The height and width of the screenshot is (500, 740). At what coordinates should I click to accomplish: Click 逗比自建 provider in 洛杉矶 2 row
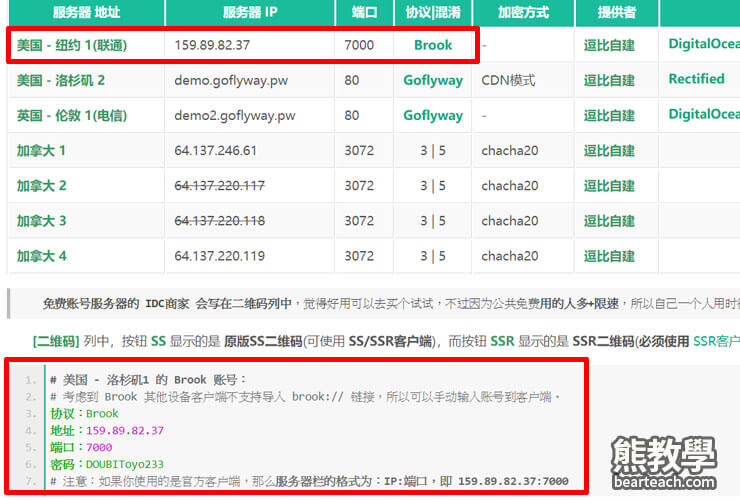[609, 80]
